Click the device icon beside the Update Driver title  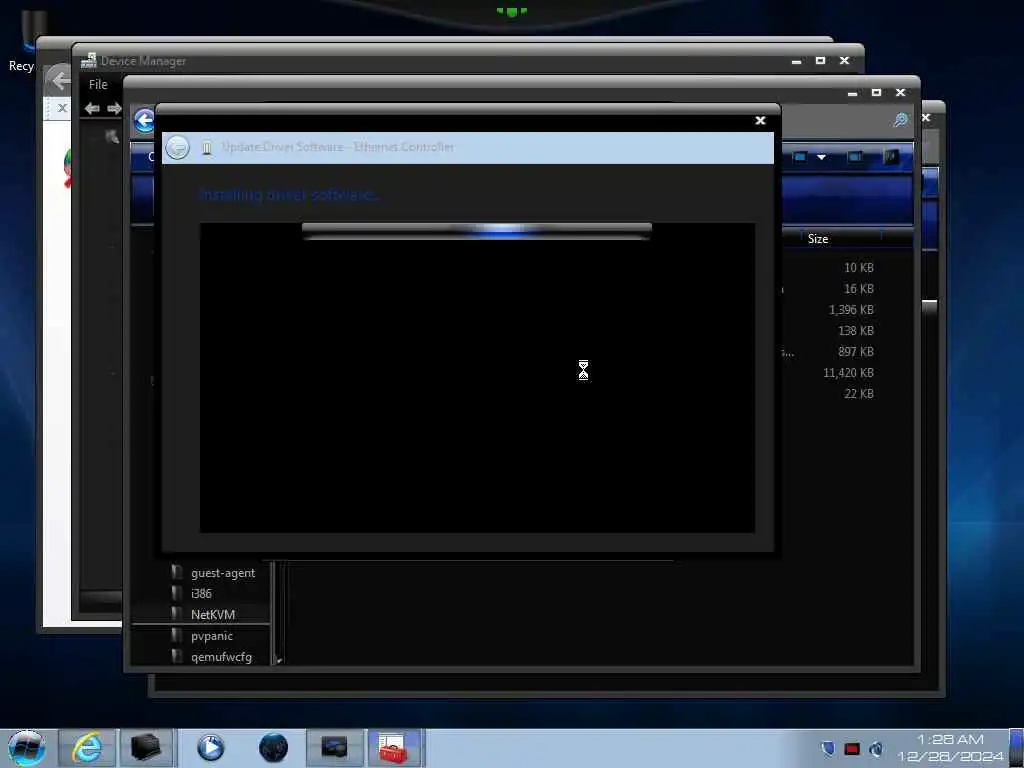pos(206,148)
